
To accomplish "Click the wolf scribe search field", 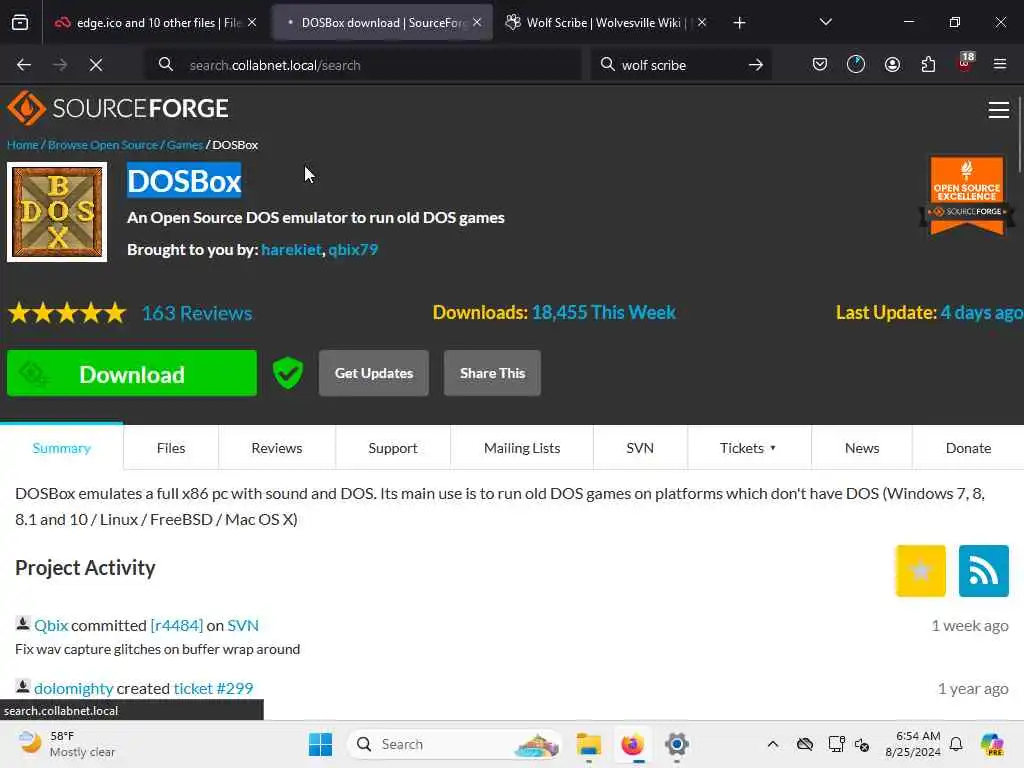I will coord(679,65).
